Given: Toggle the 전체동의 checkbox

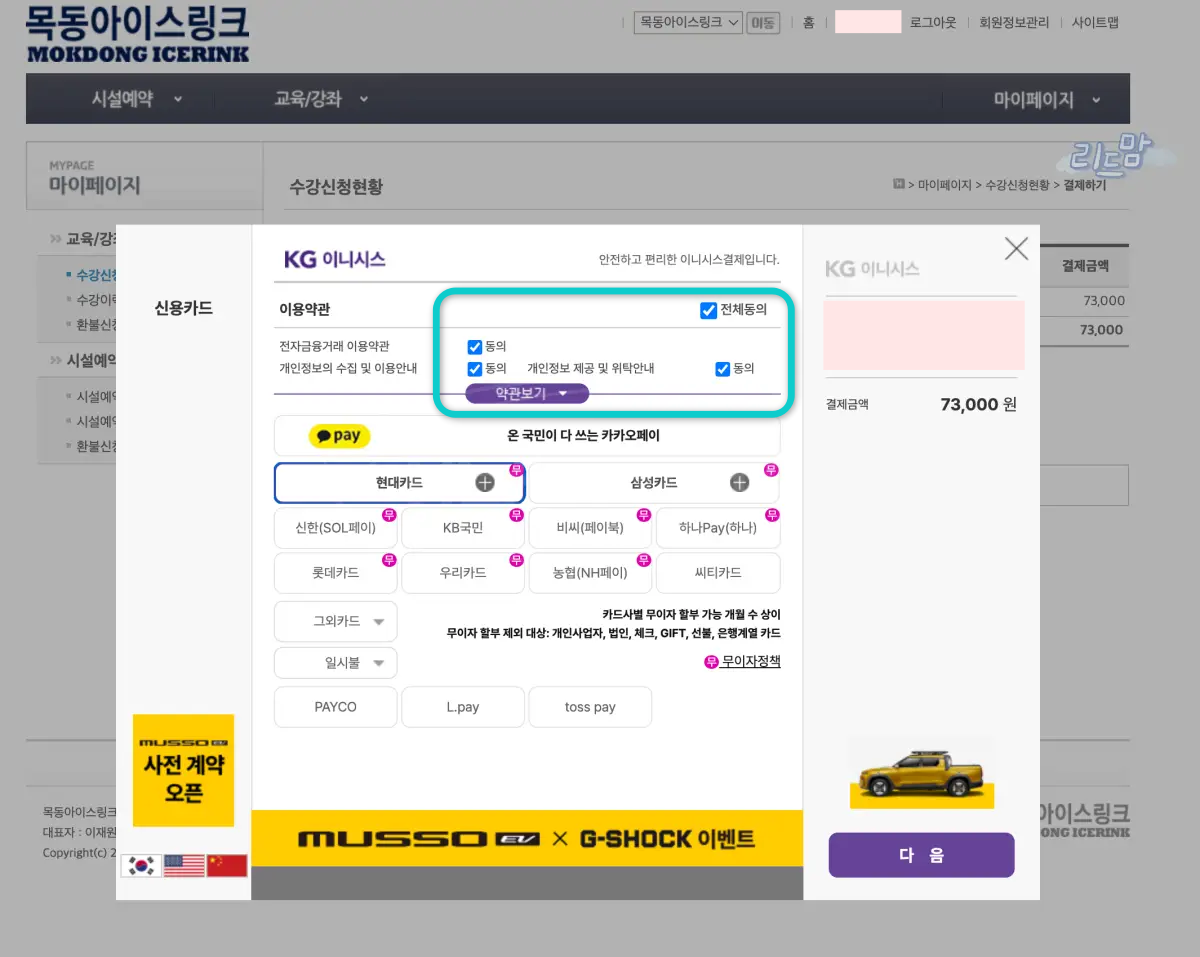Looking at the screenshot, I should tap(709, 310).
